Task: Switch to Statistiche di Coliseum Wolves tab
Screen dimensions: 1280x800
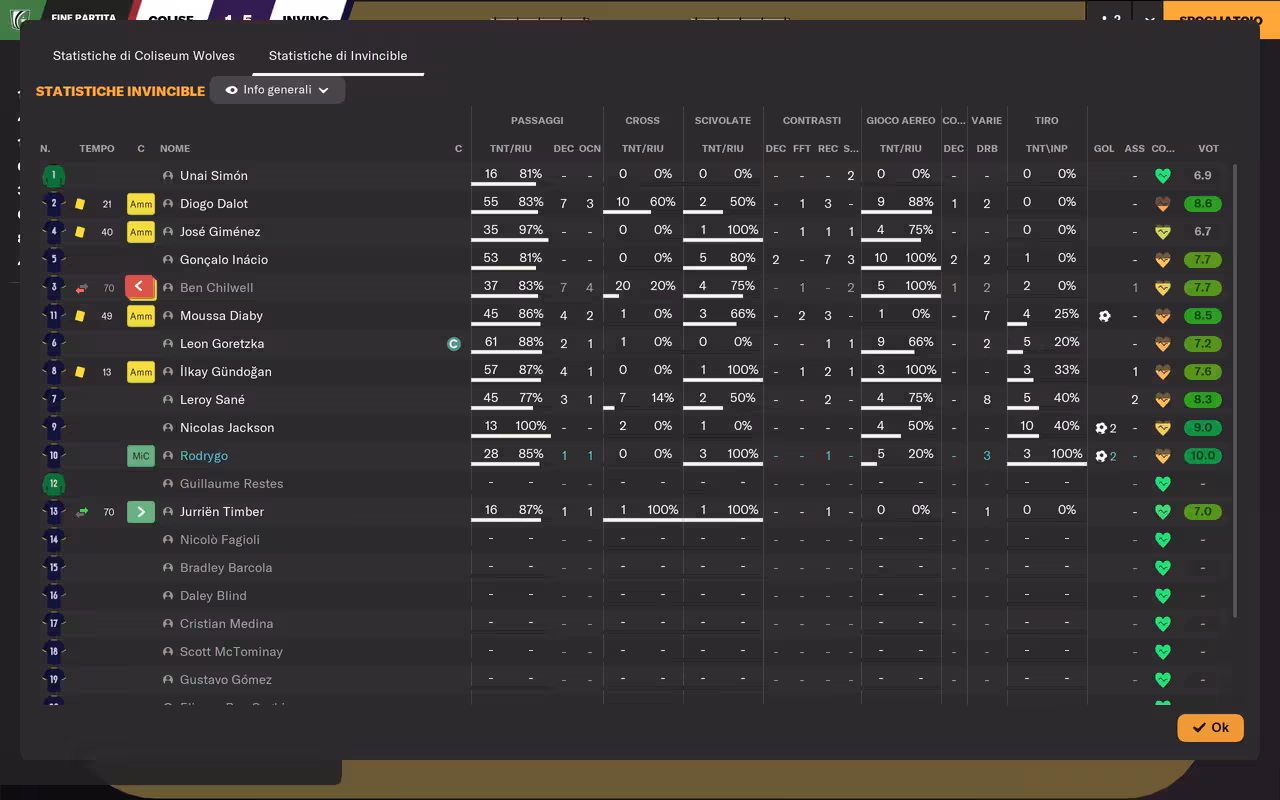Action: point(144,56)
